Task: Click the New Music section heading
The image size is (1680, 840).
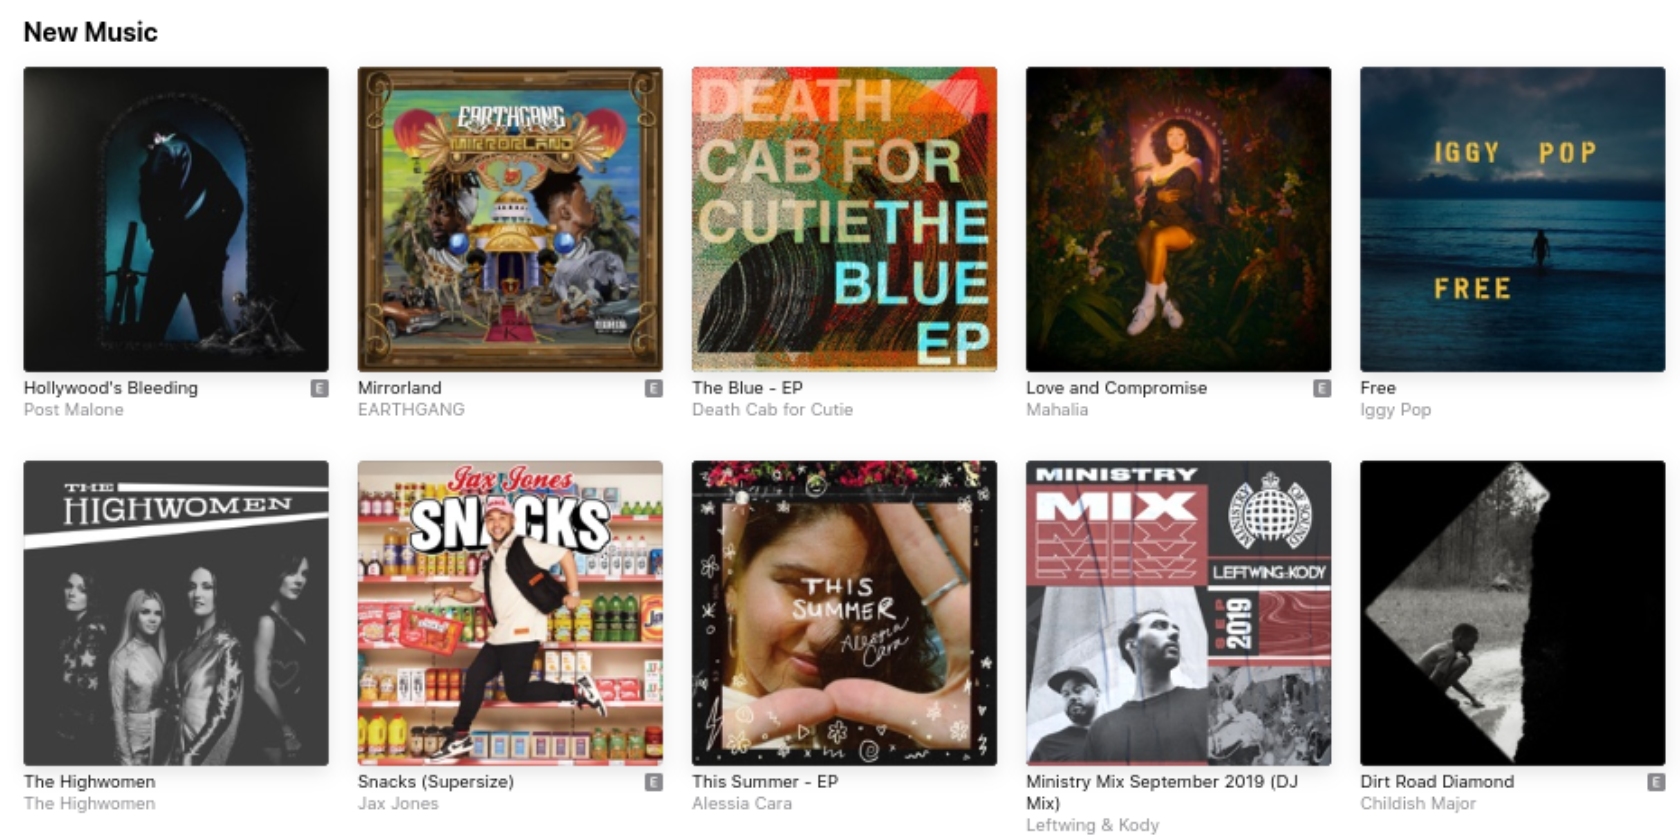Action: click(x=91, y=32)
